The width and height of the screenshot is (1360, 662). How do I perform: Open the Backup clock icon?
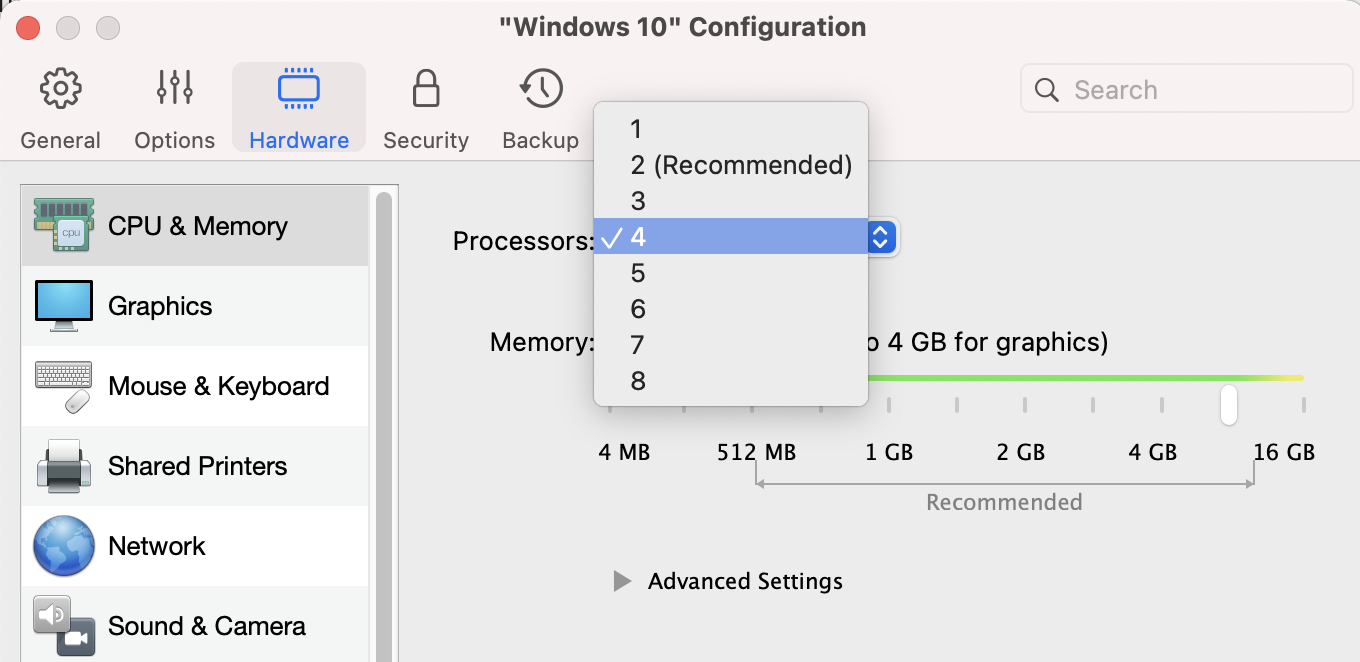click(x=541, y=90)
